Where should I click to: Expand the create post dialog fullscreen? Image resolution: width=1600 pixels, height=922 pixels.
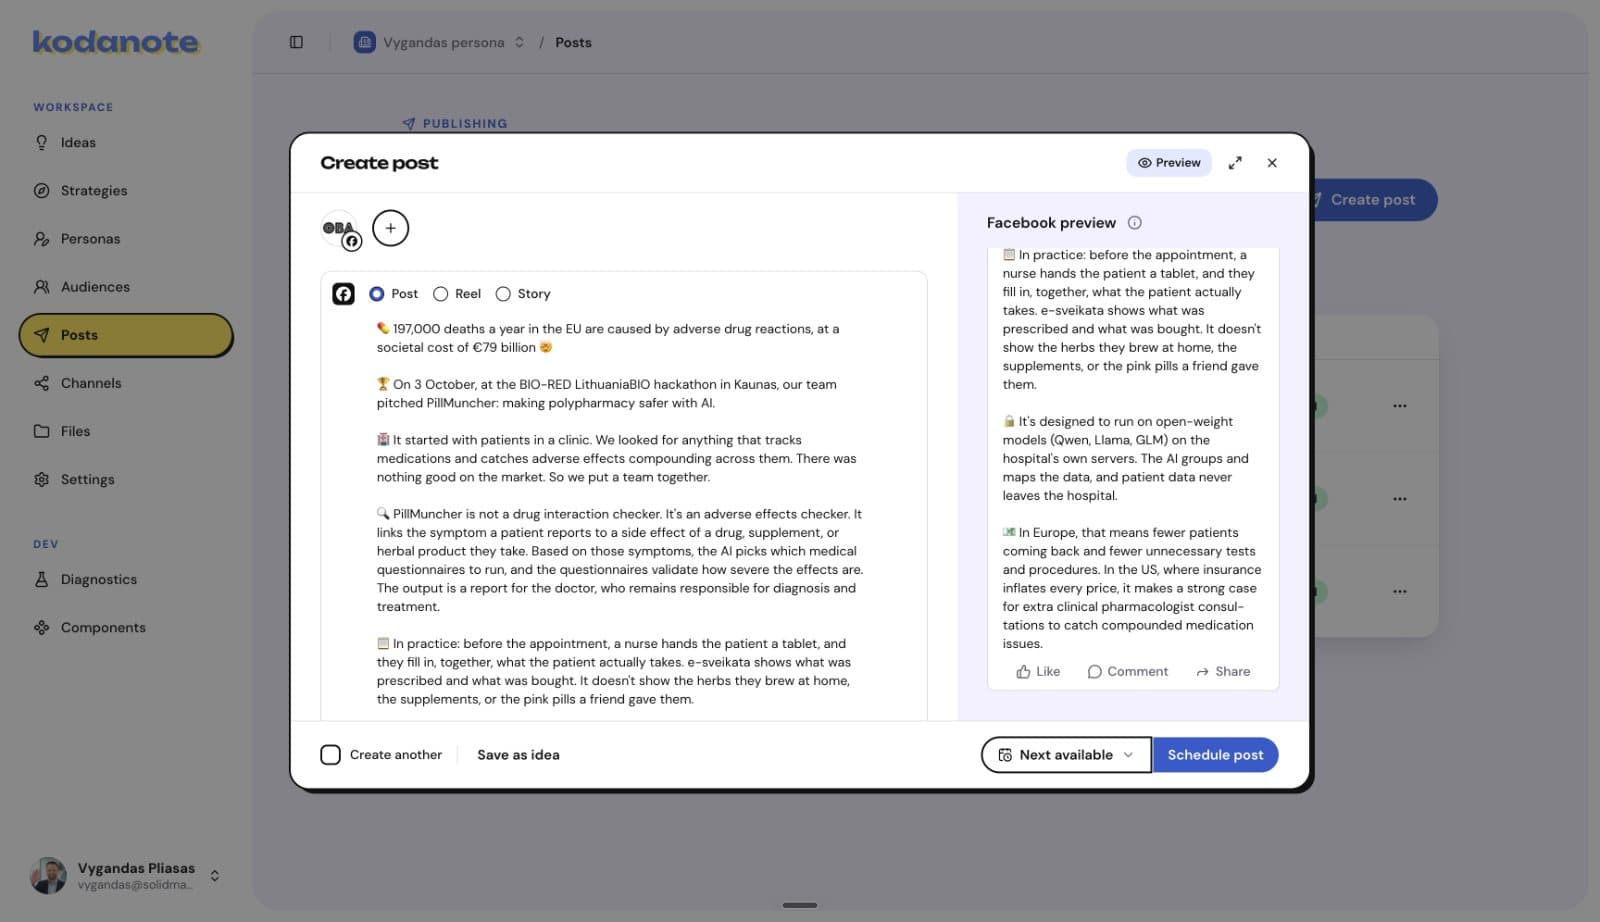(1235, 162)
